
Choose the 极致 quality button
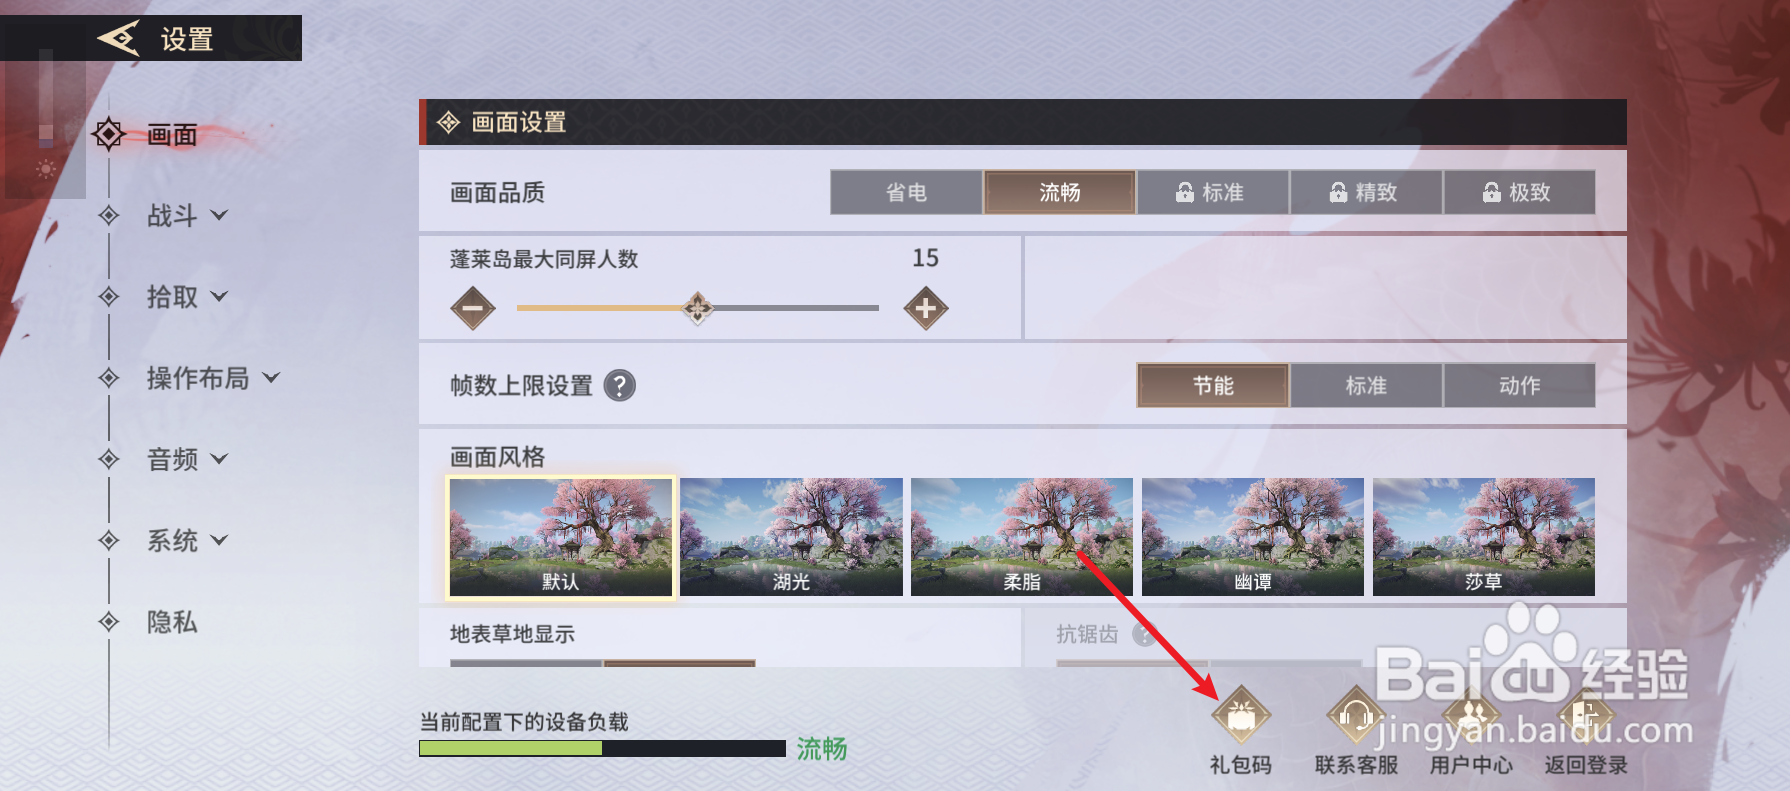(x=1519, y=192)
